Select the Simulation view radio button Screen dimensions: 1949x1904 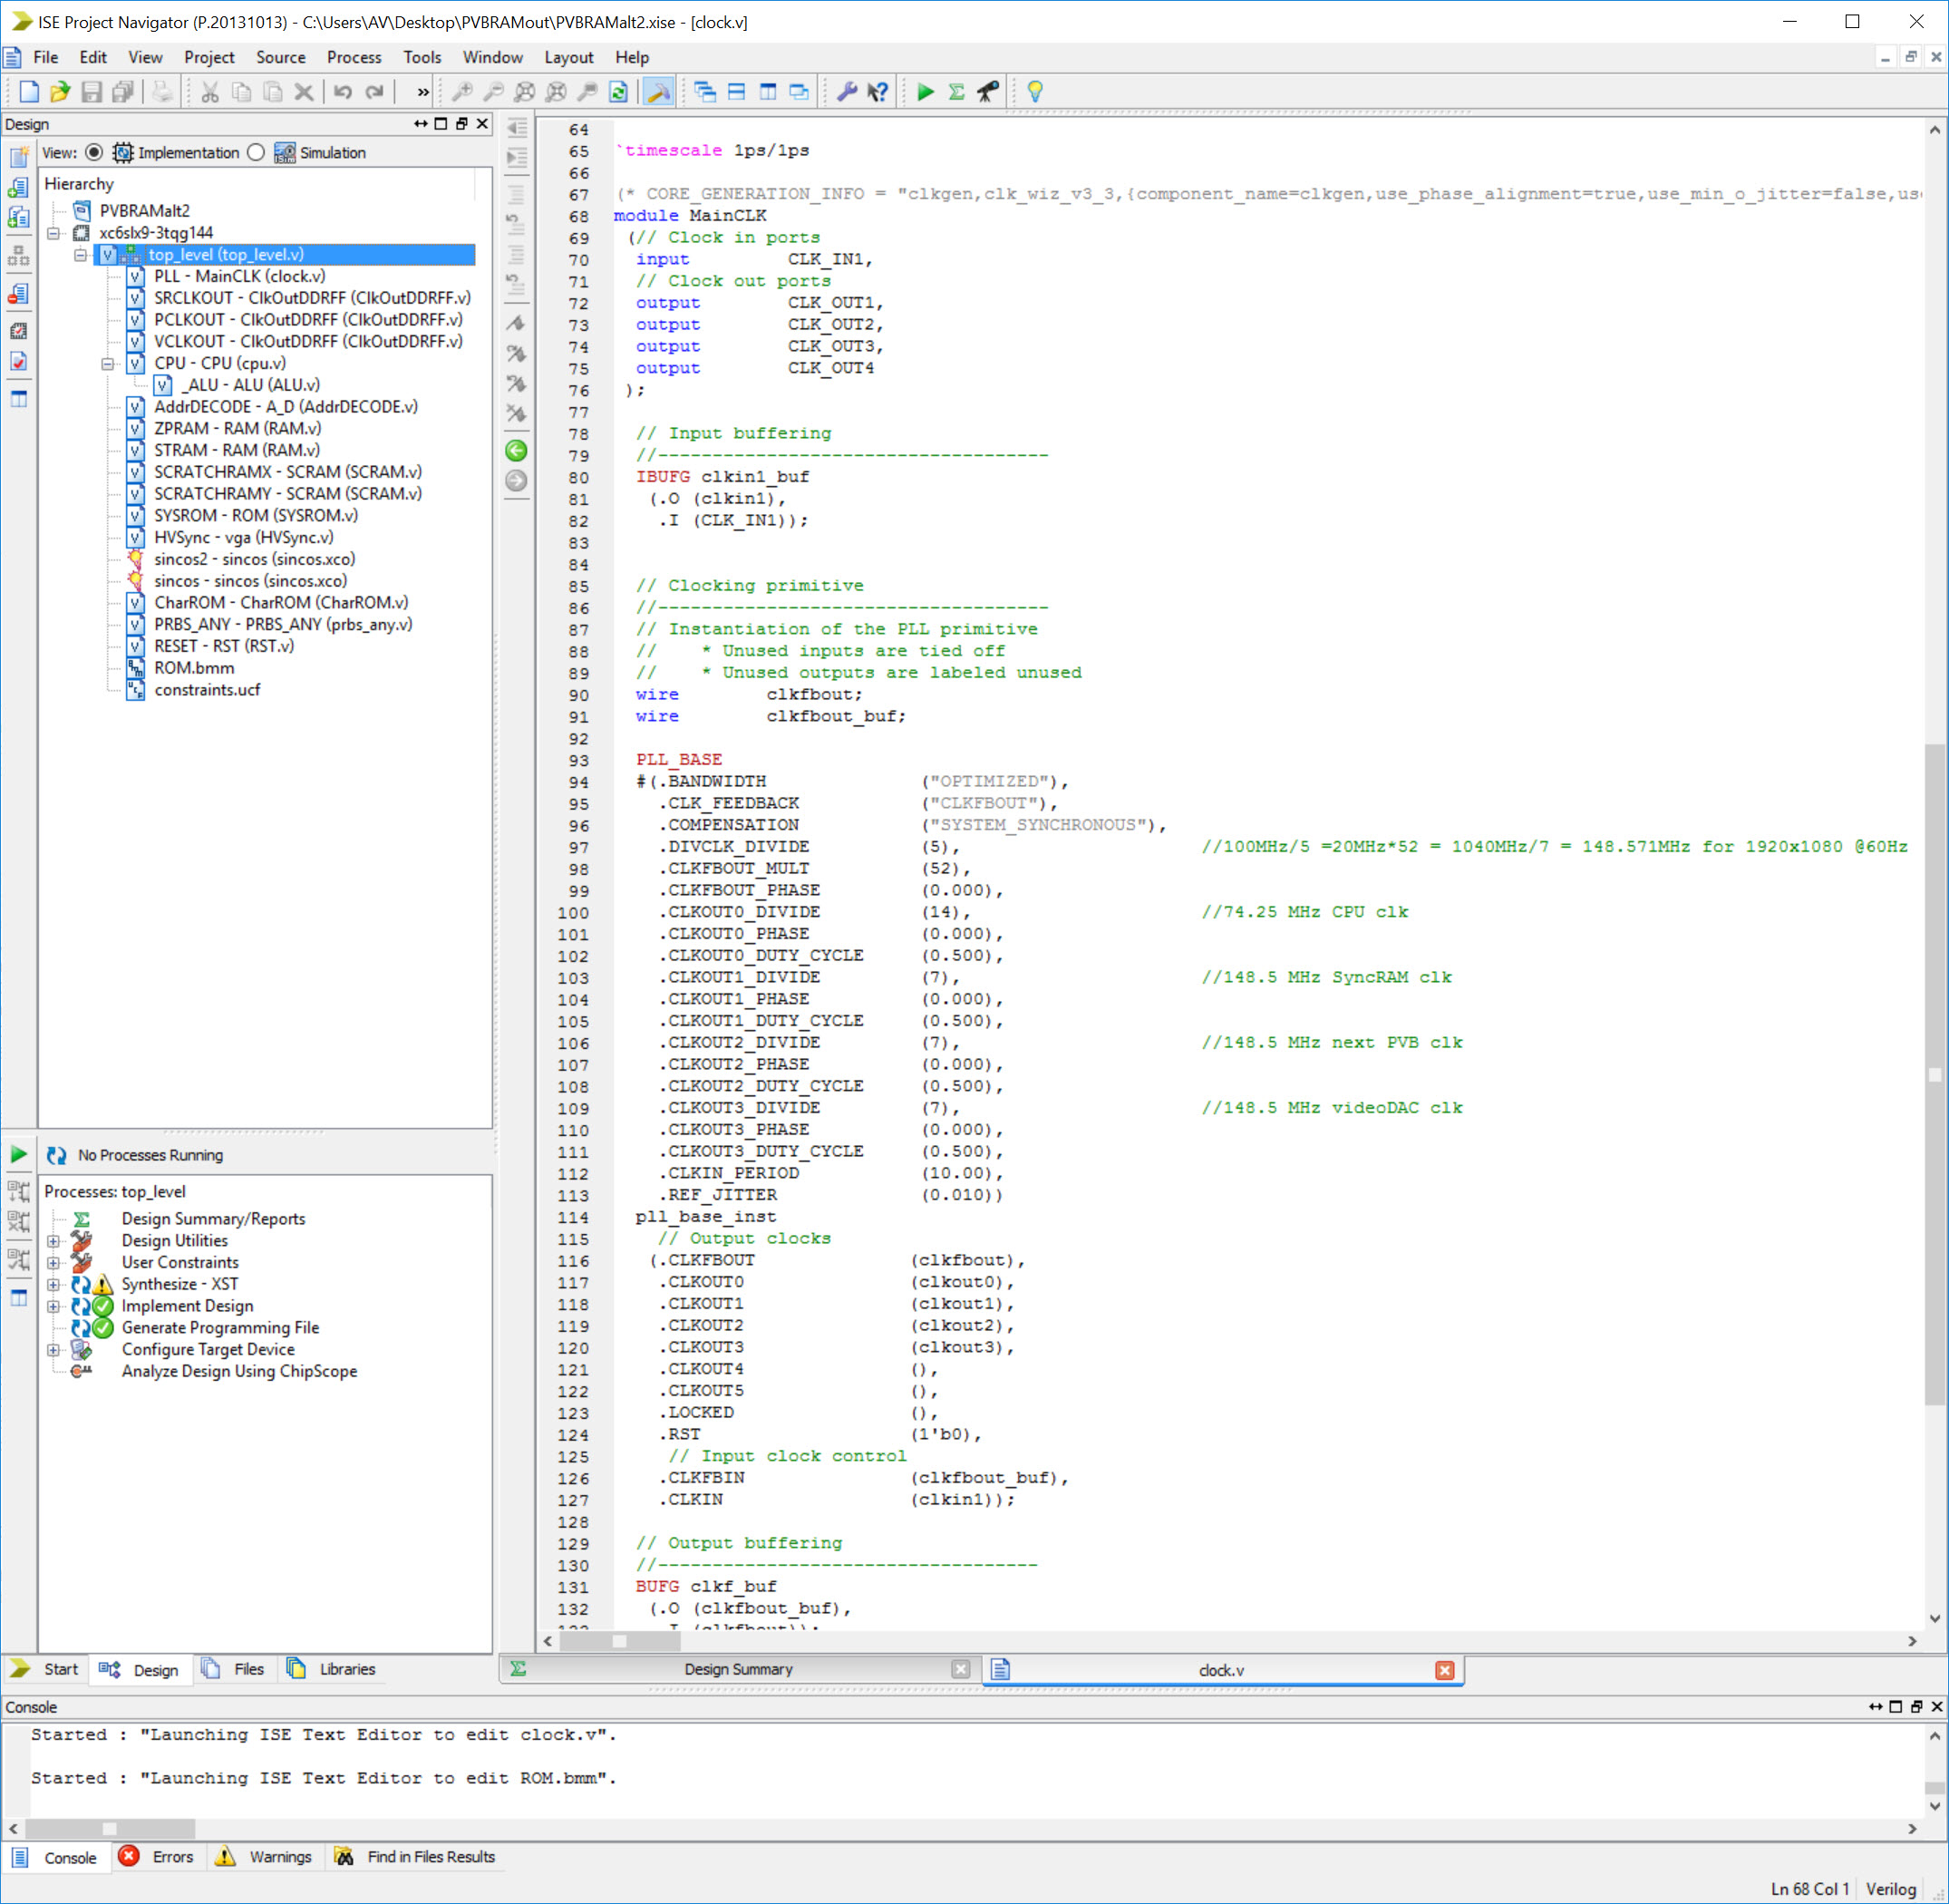pos(256,152)
